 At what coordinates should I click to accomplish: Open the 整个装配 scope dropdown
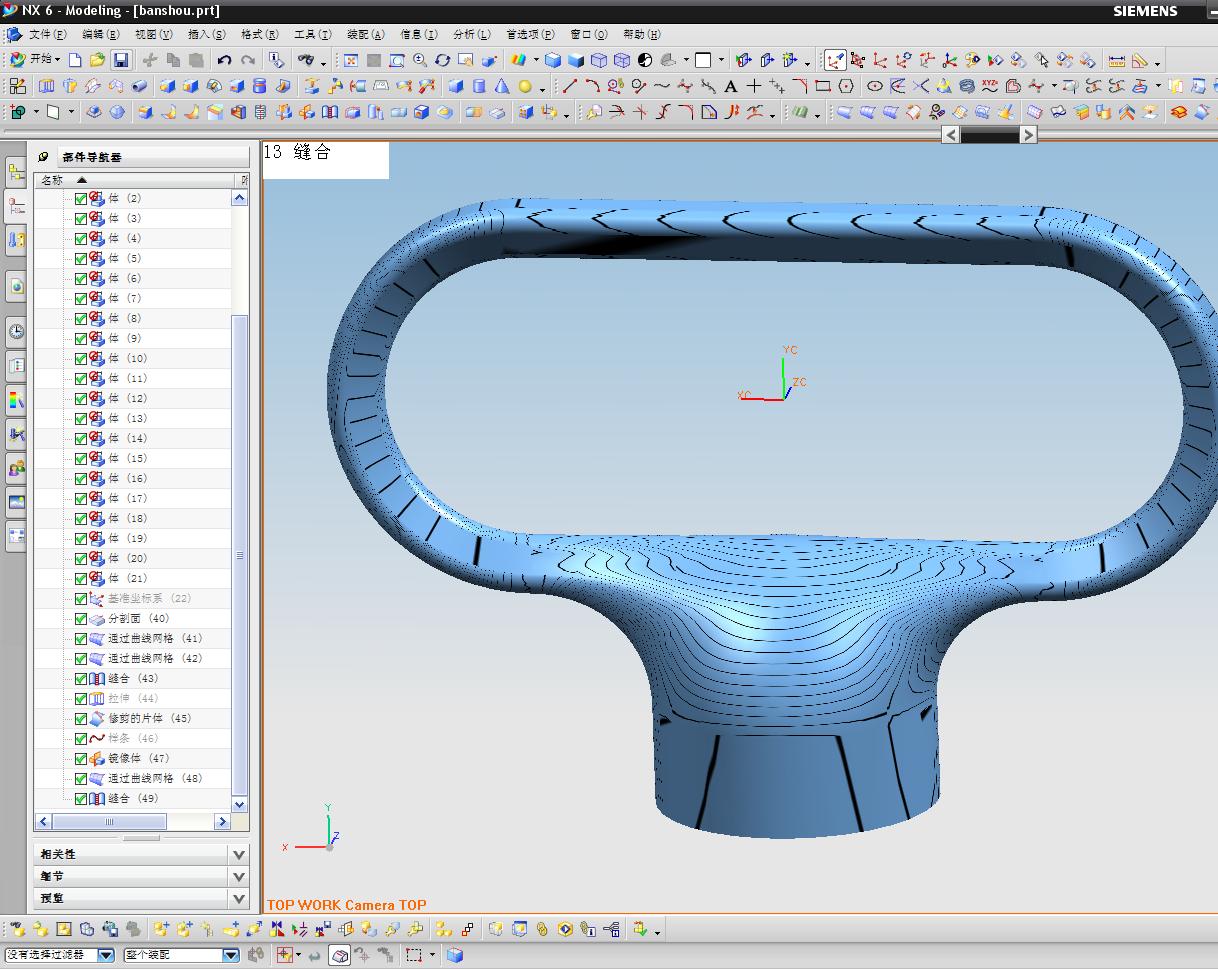pos(230,955)
